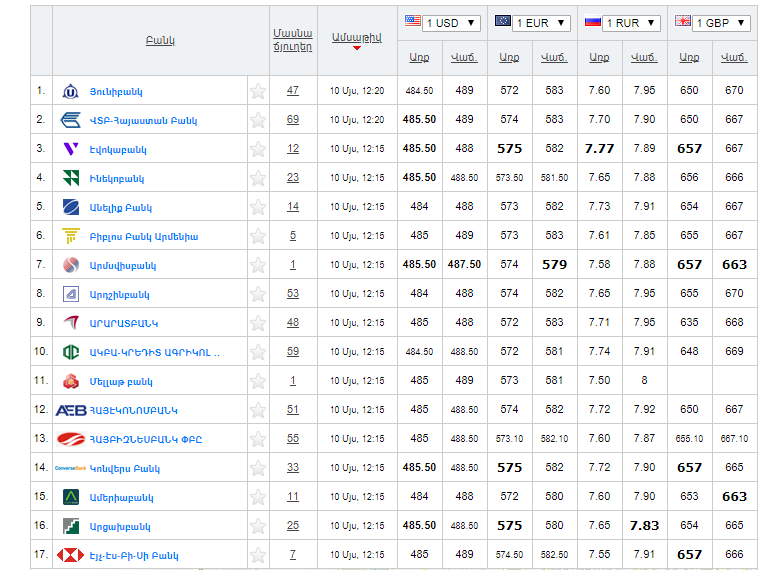Click the Russian flag icon next to RUR
768x570 pixels.
point(593,22)
